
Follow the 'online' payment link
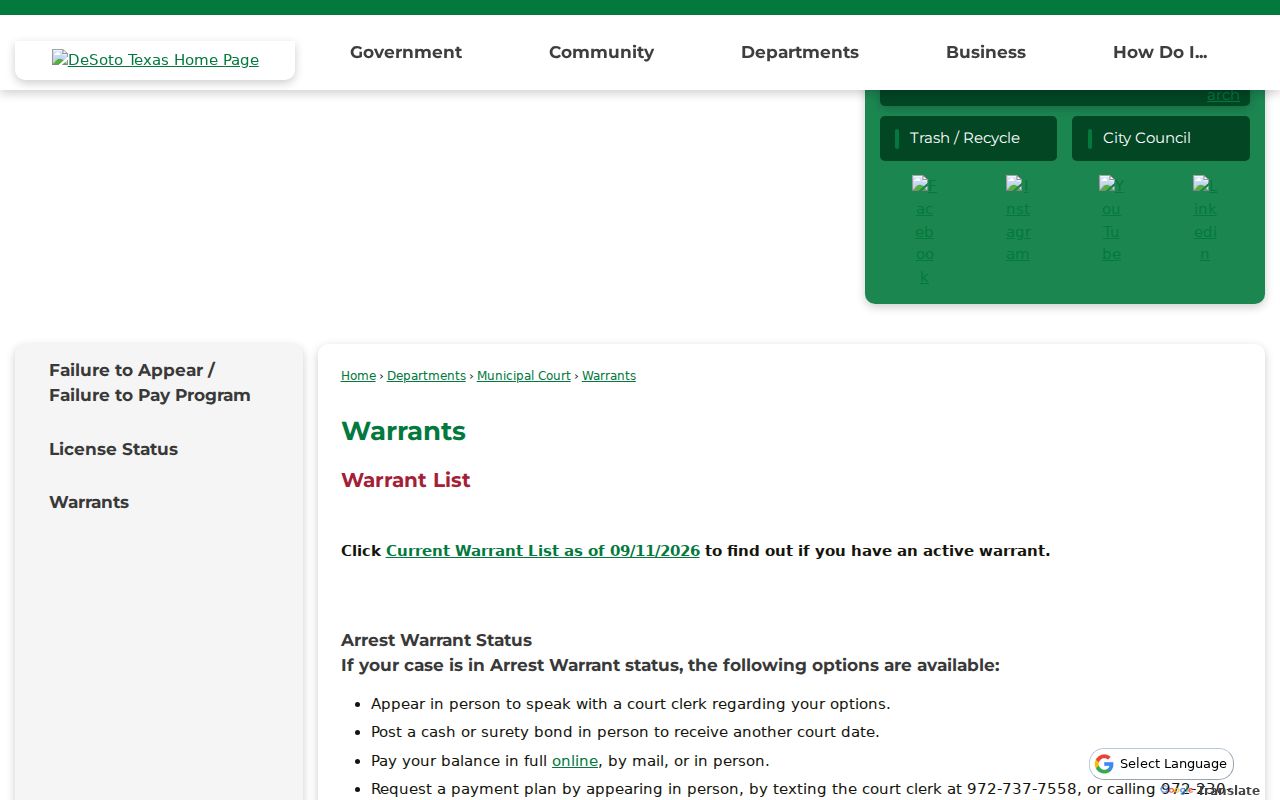[x=575, y=761]
